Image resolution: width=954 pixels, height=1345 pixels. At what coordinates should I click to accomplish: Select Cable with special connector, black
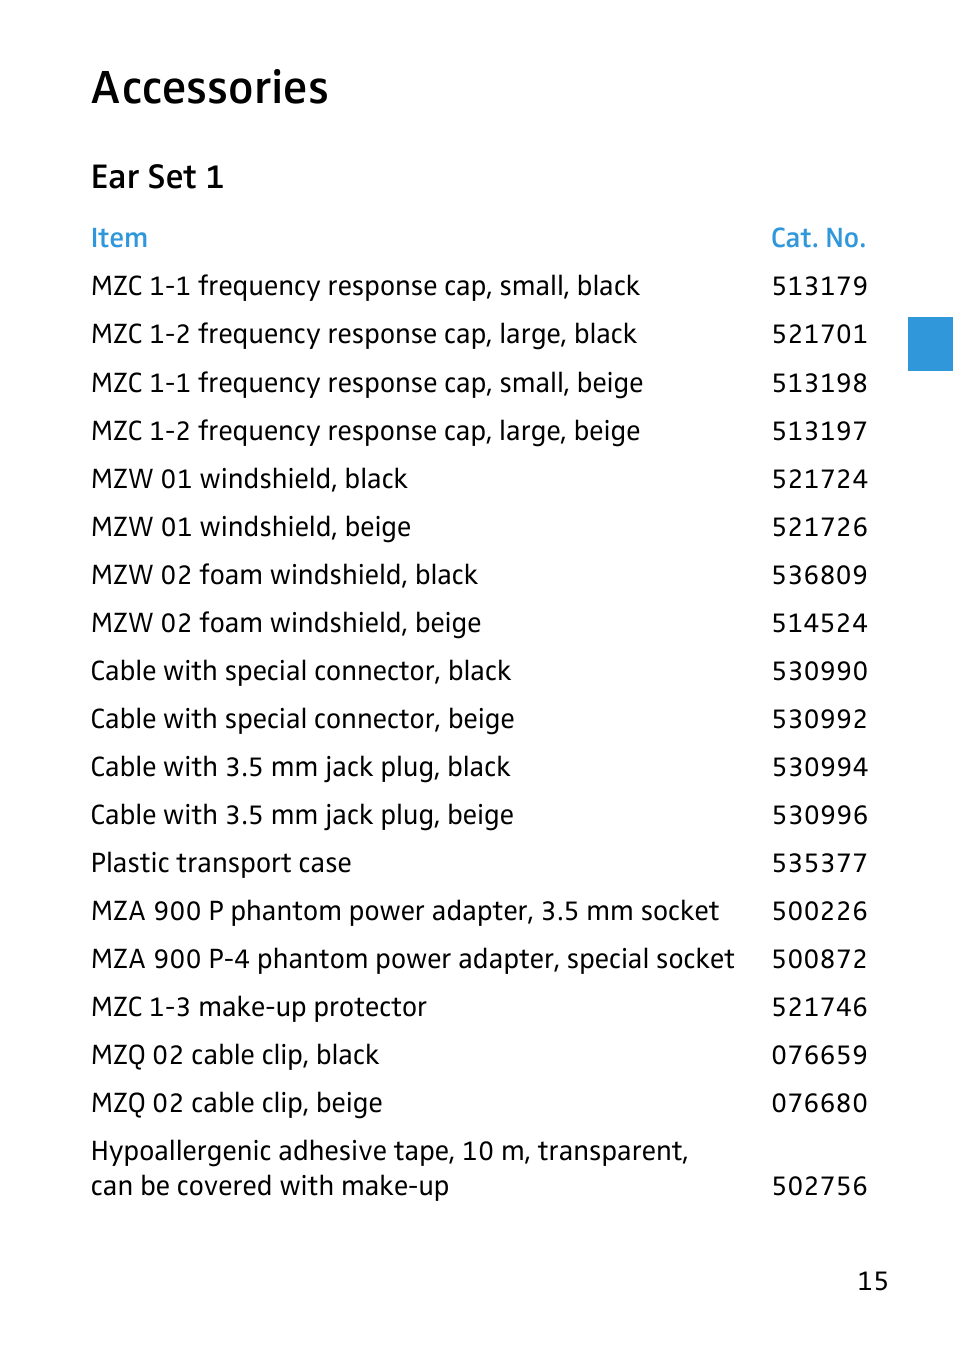pyautogui.click(x=301, y=671)
